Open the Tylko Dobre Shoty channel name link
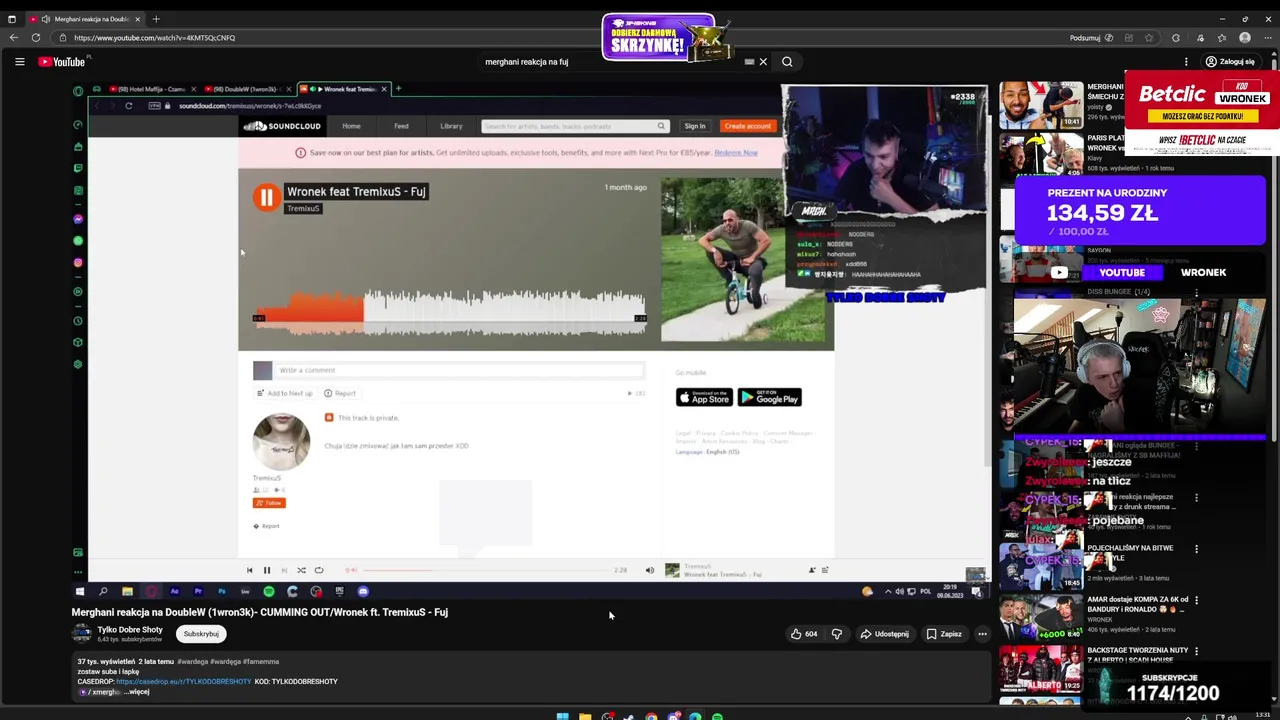 pos(130,630)
